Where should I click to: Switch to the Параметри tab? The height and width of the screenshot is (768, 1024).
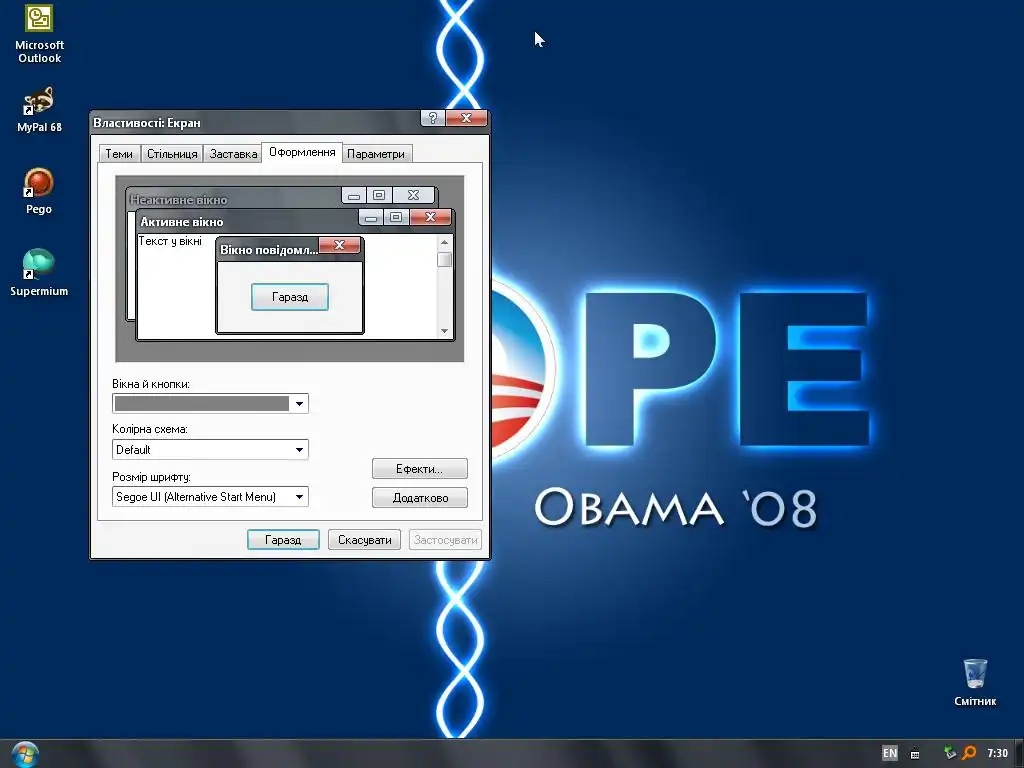point(376,154)
